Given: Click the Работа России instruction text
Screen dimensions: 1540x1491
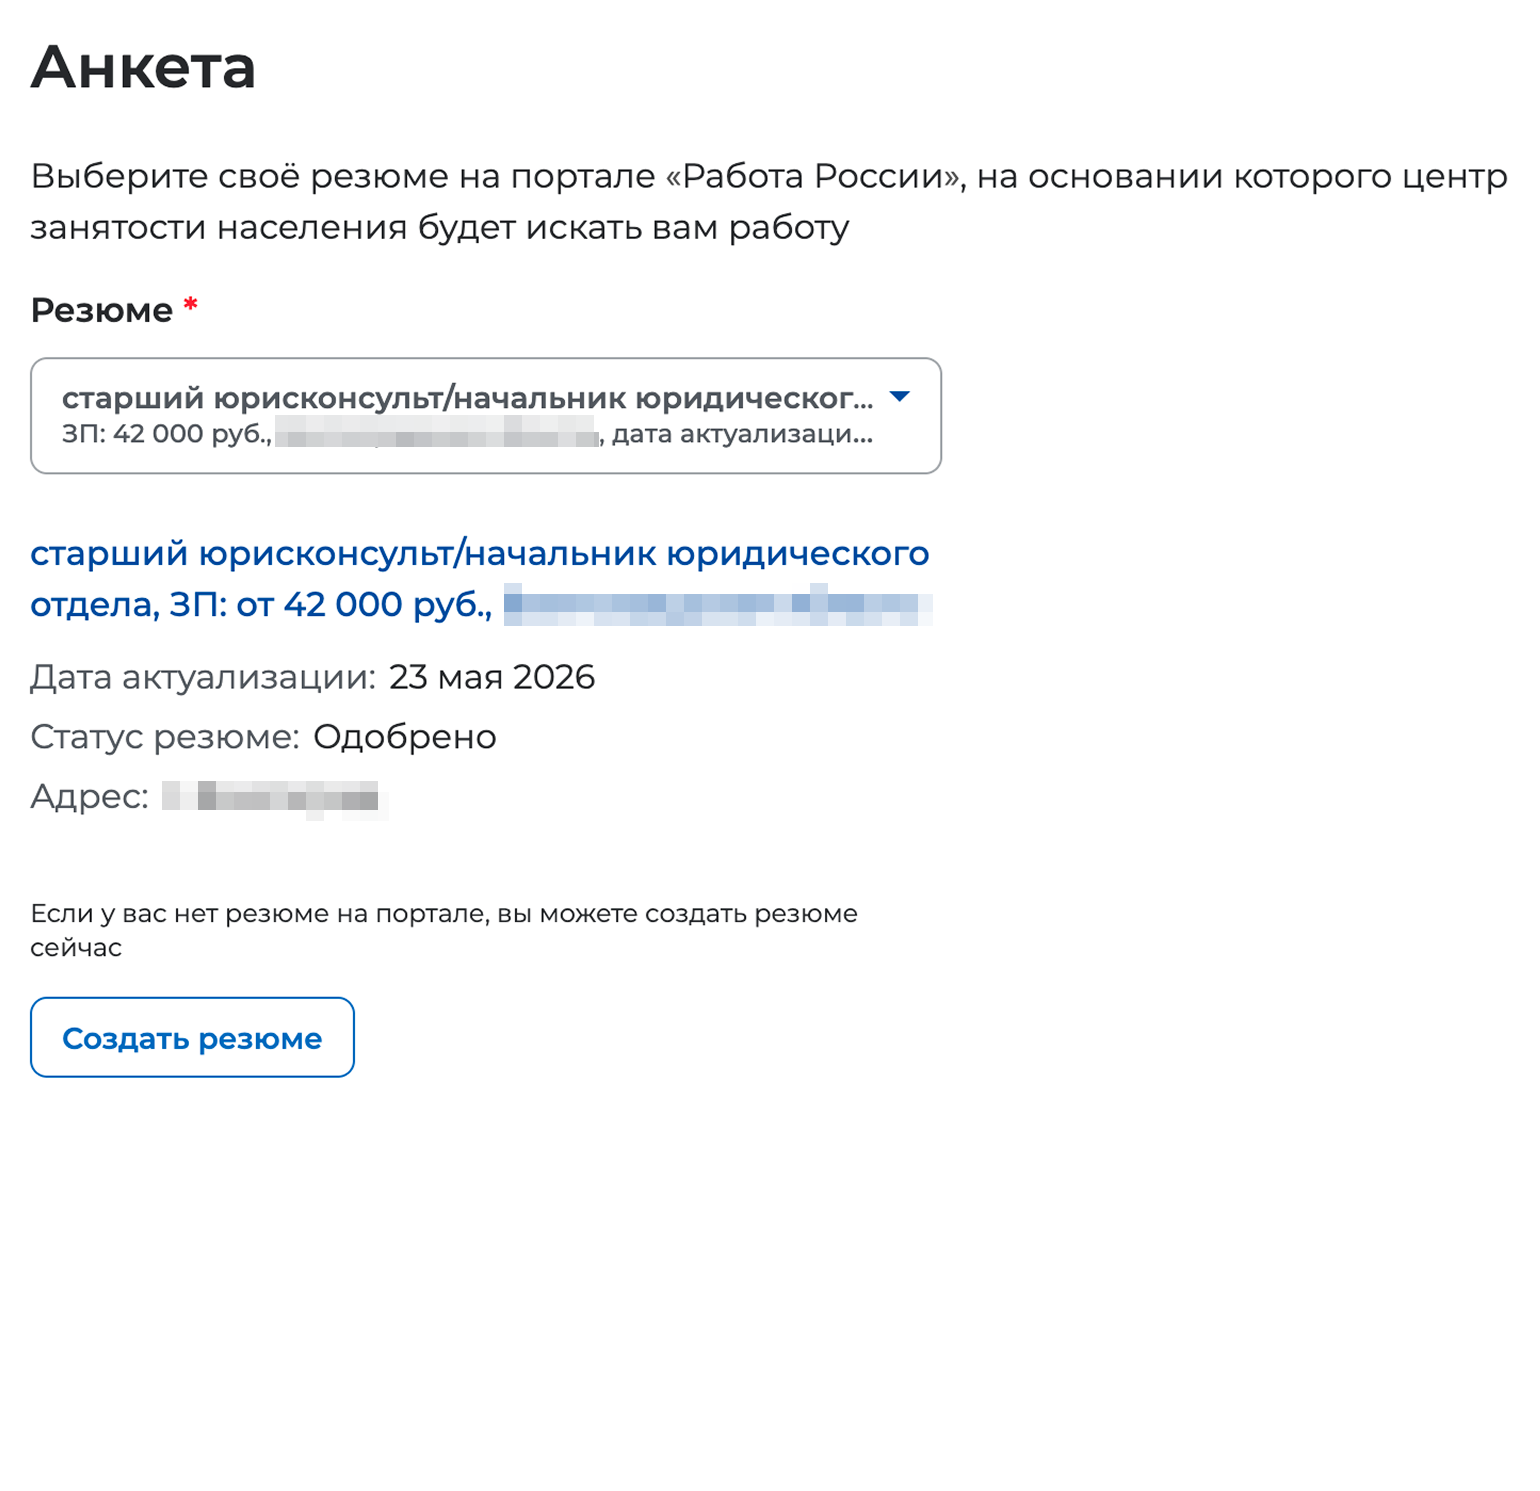Looking at the screenshot, I should click(x=769, y=201).
